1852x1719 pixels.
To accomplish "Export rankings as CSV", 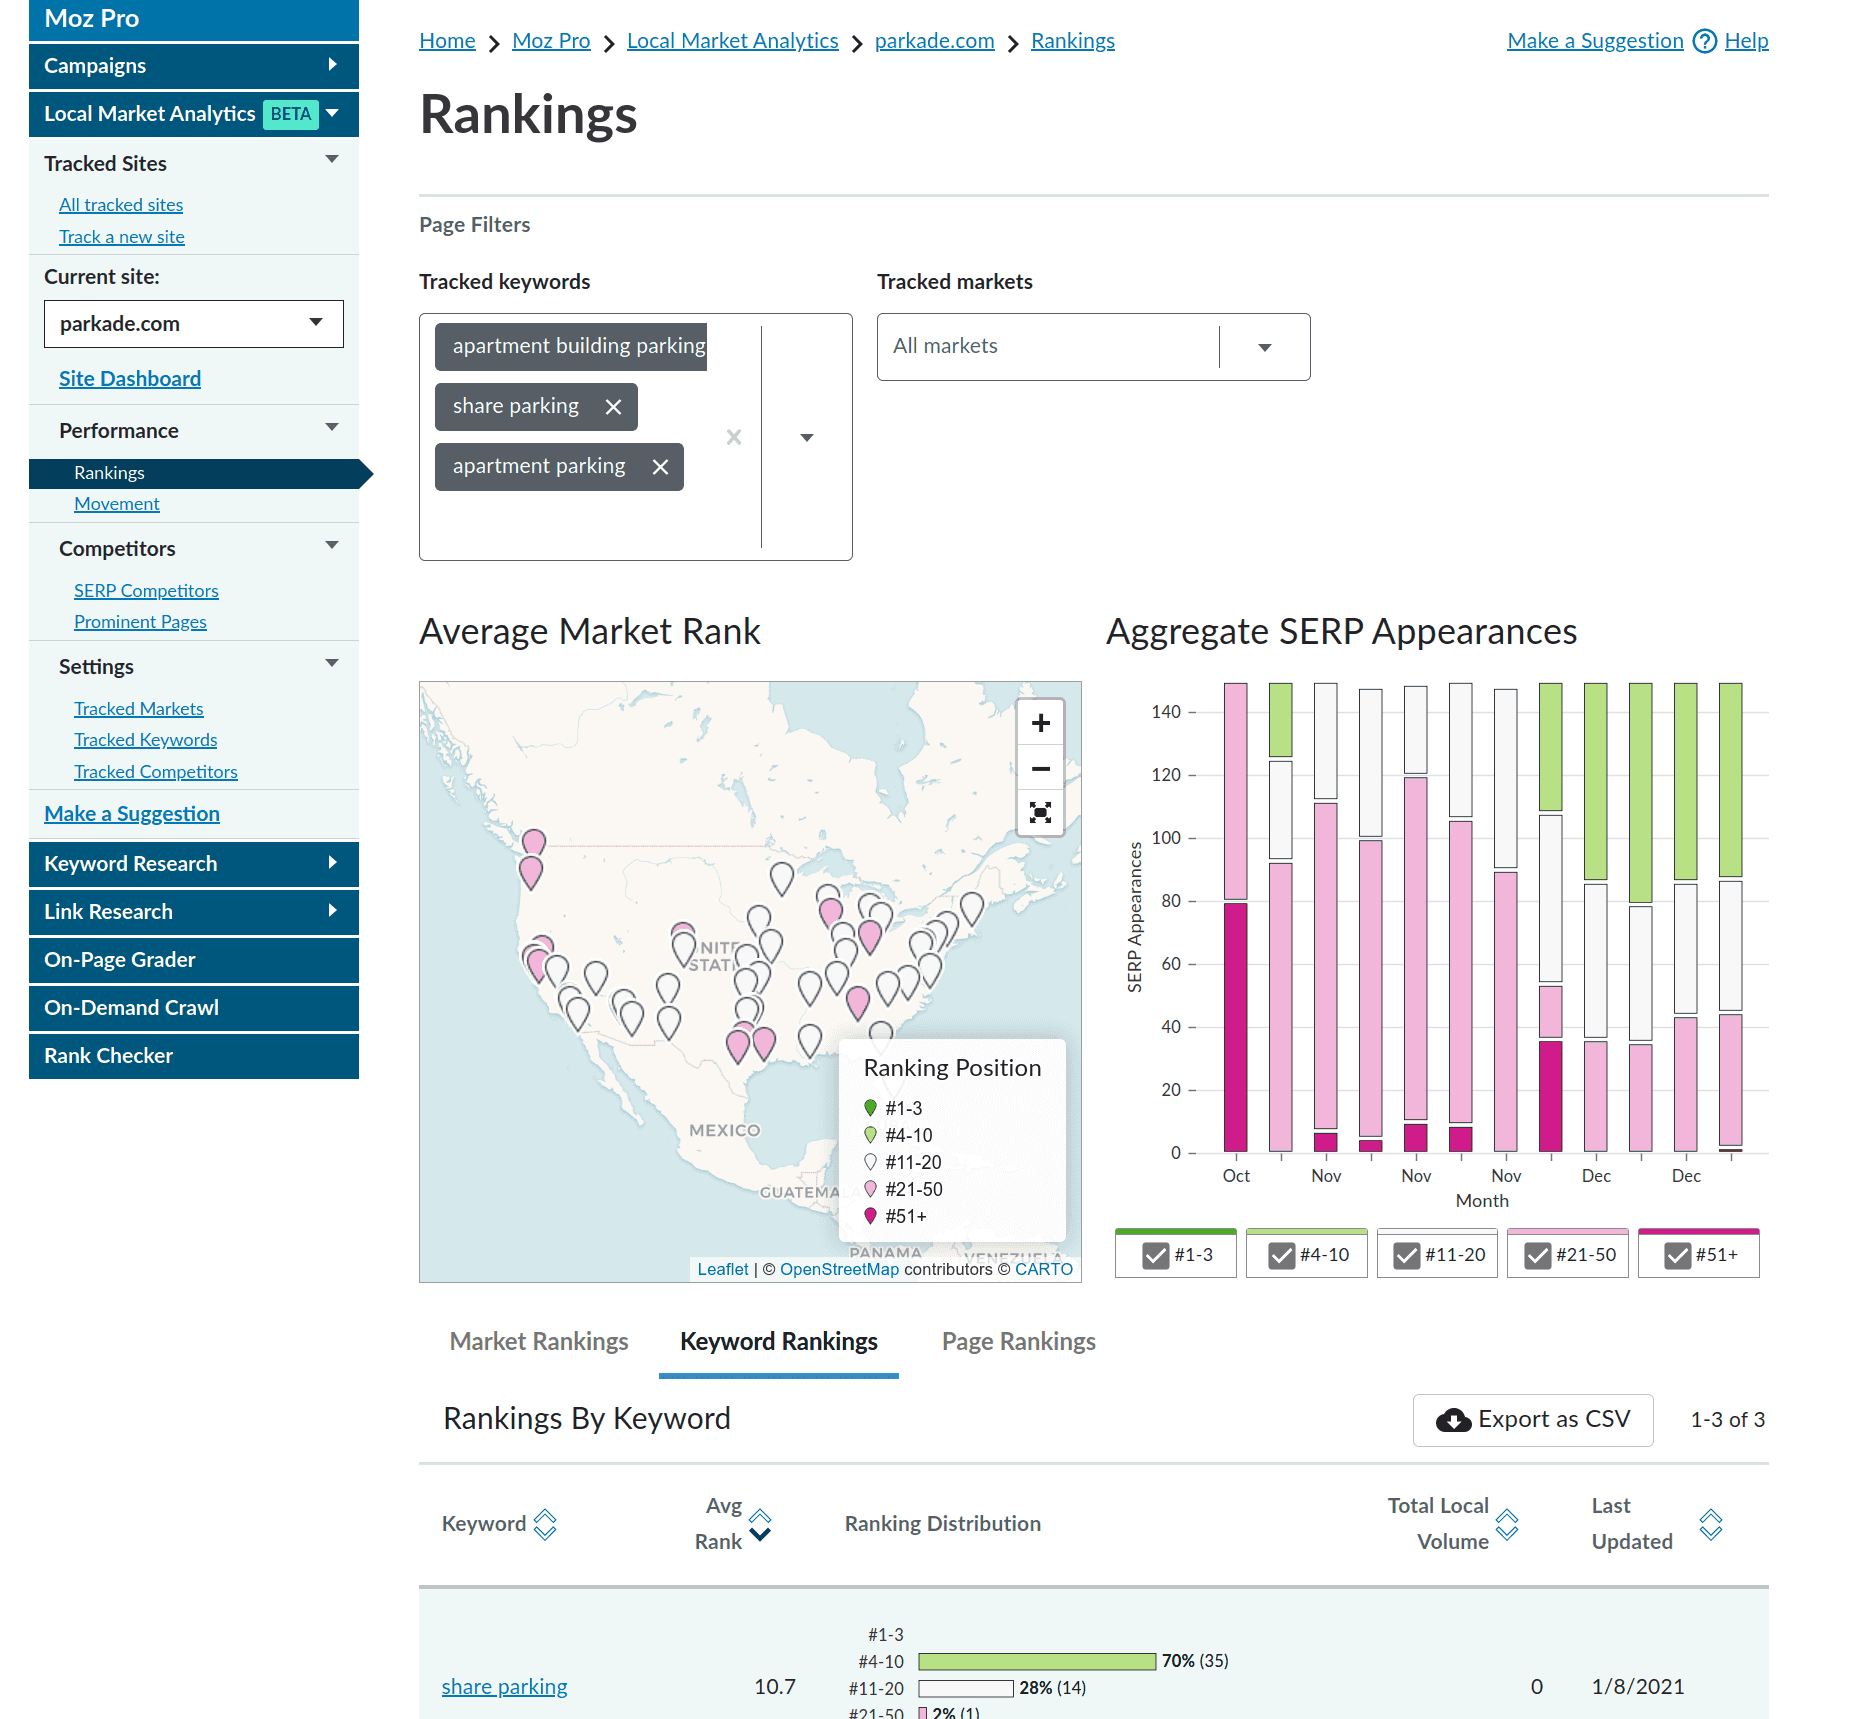I will (1533, 1420).
